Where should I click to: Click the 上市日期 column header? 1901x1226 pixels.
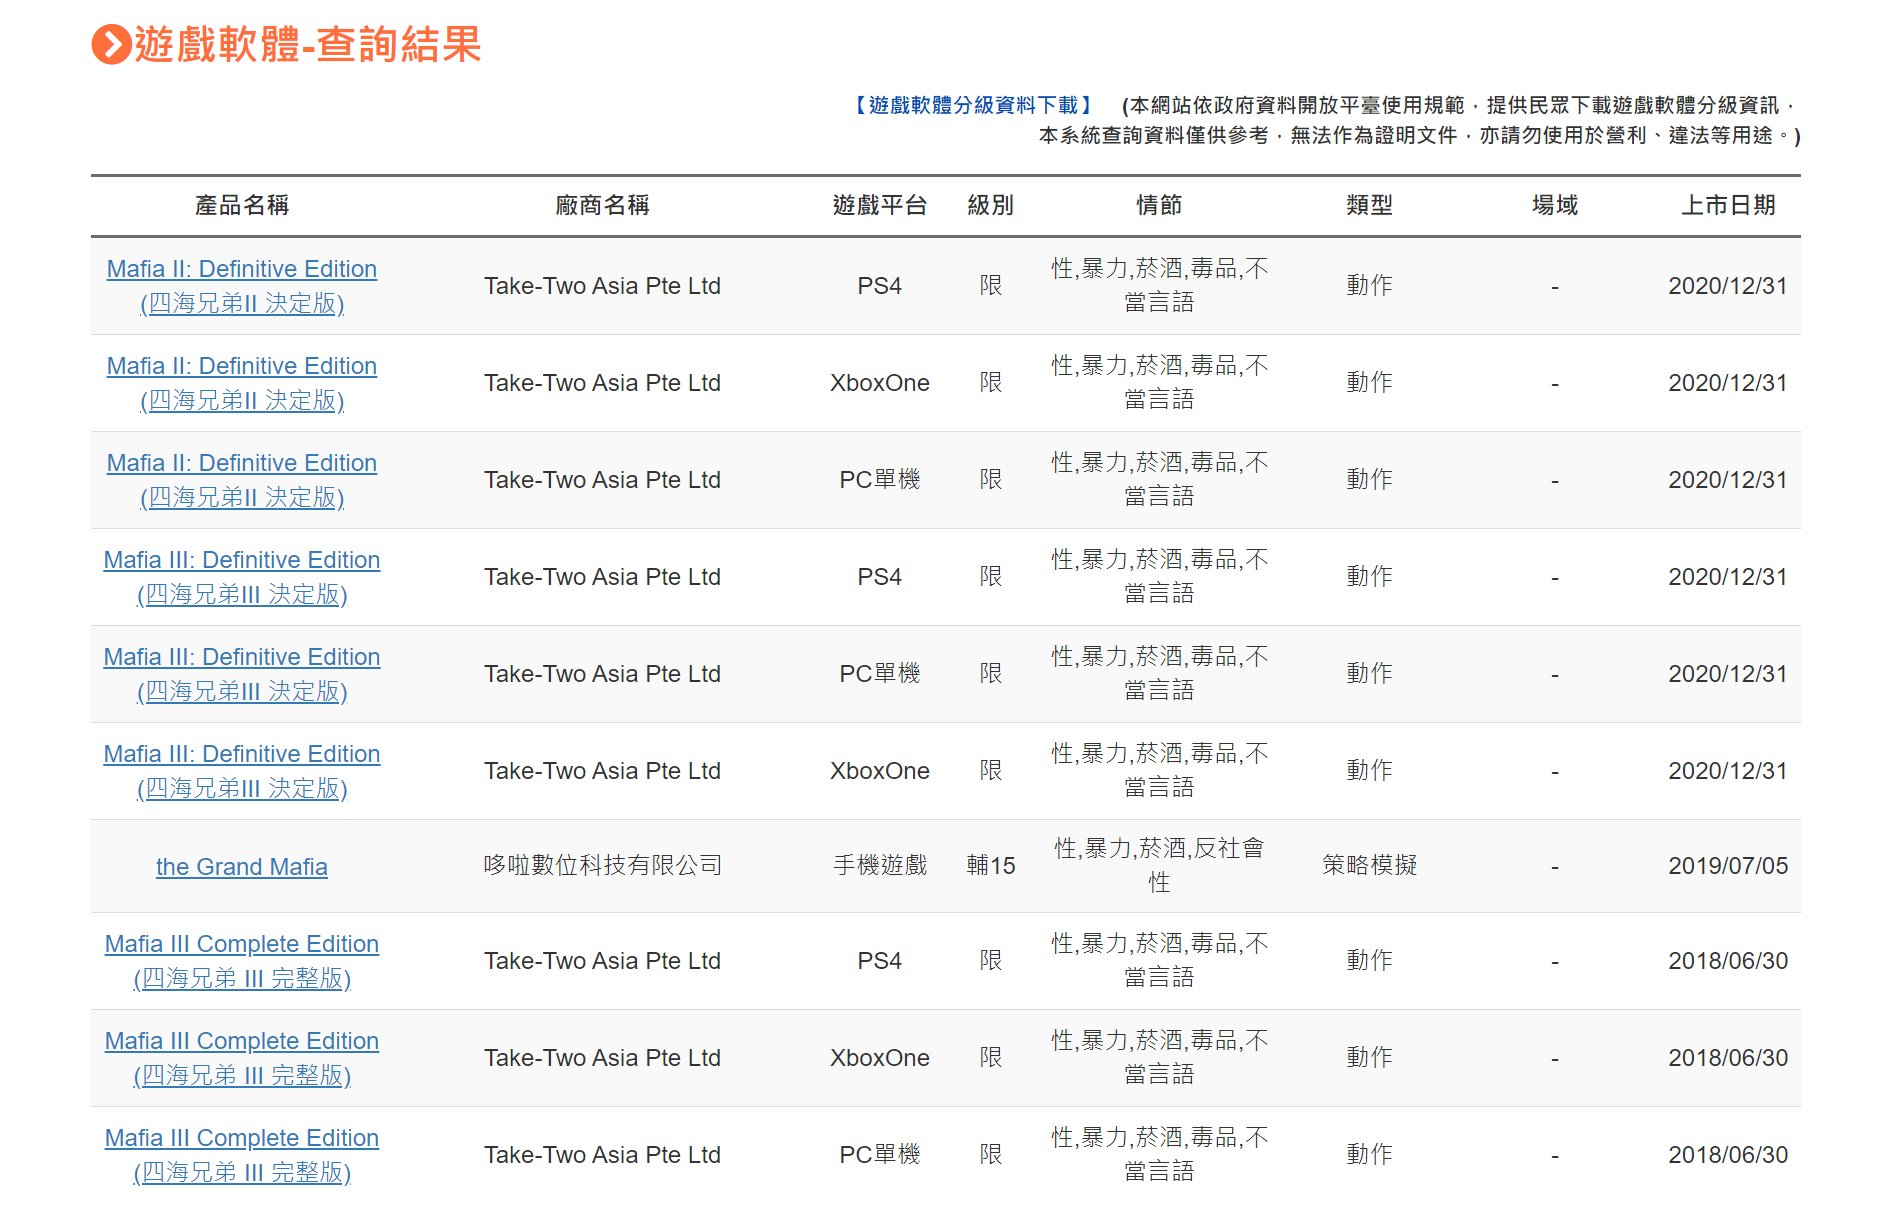click(x=1727, y=205)
